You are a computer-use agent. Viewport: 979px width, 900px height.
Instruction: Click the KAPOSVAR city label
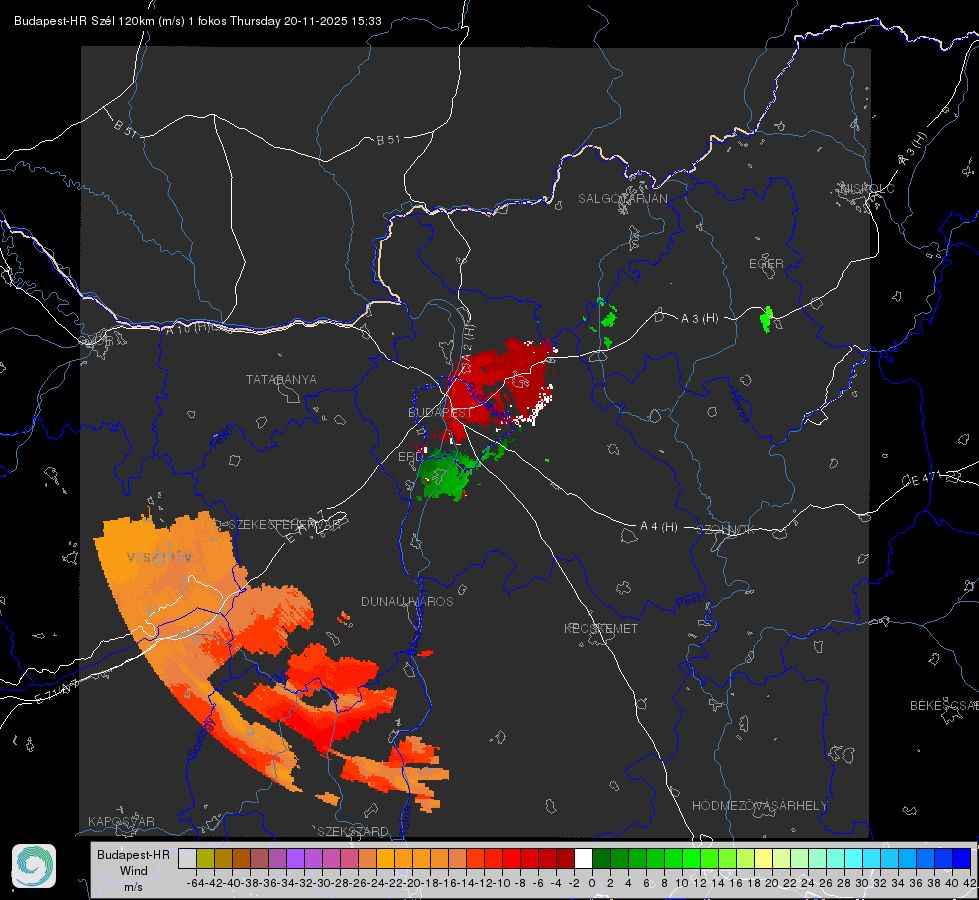point(121,821)
